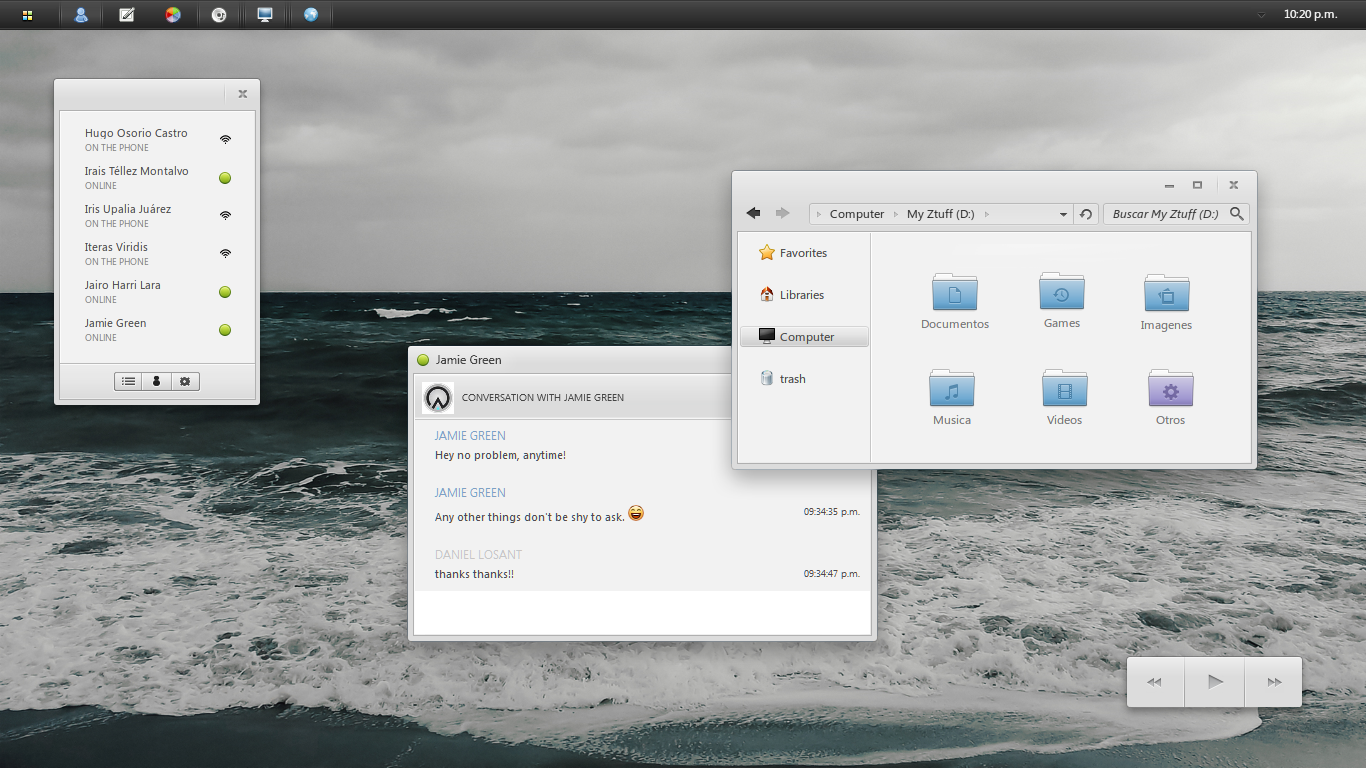1366x768 pixels.
Task: Open the monitor computer icon in the top panel
Action: pos(265,15)
